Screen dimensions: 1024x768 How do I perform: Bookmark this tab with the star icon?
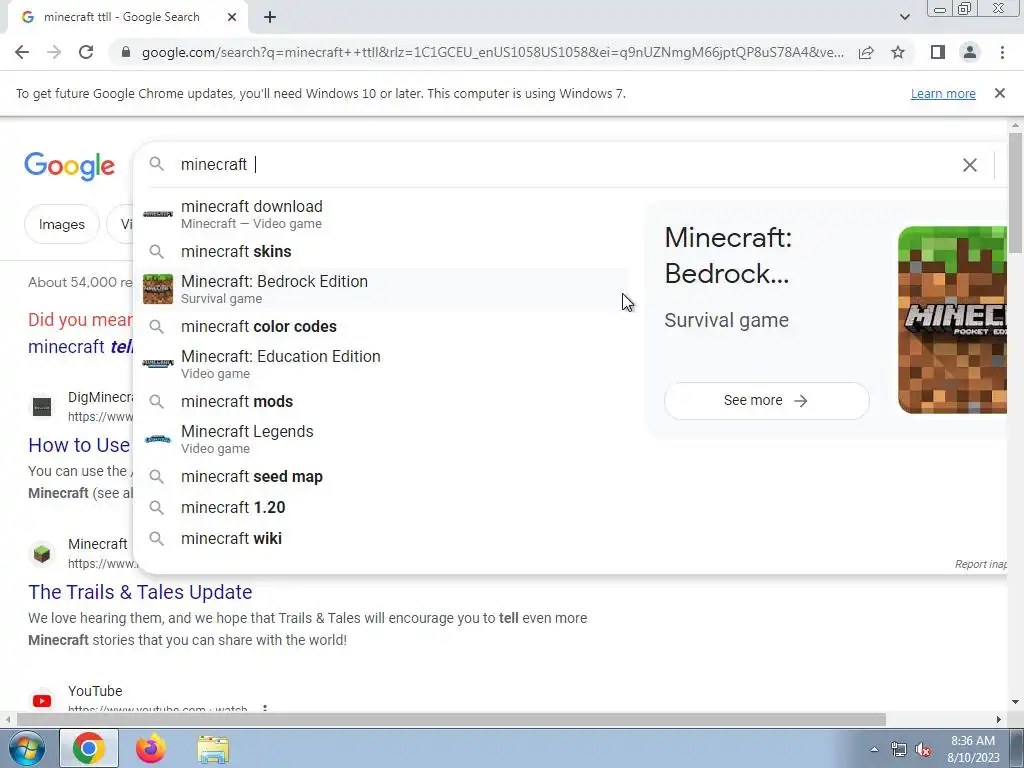coord(898,52)
